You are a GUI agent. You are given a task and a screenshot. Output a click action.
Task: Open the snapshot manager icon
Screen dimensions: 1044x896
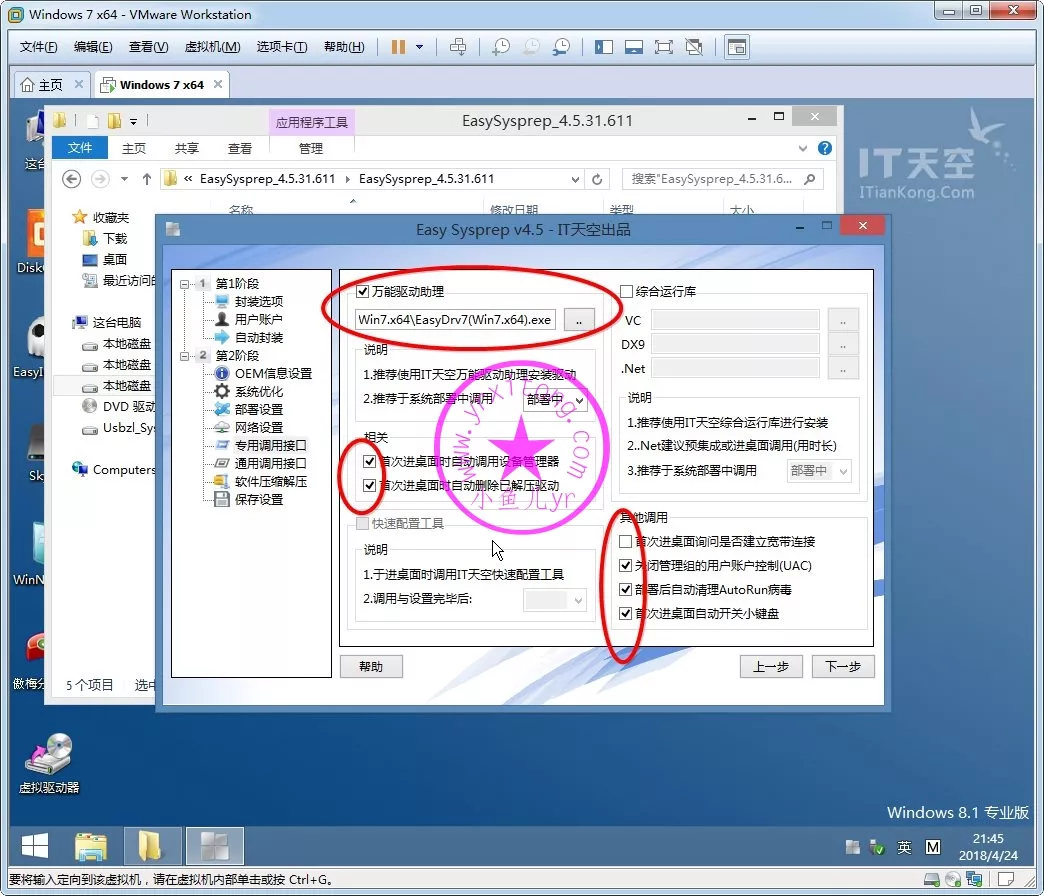pos(562,47)
